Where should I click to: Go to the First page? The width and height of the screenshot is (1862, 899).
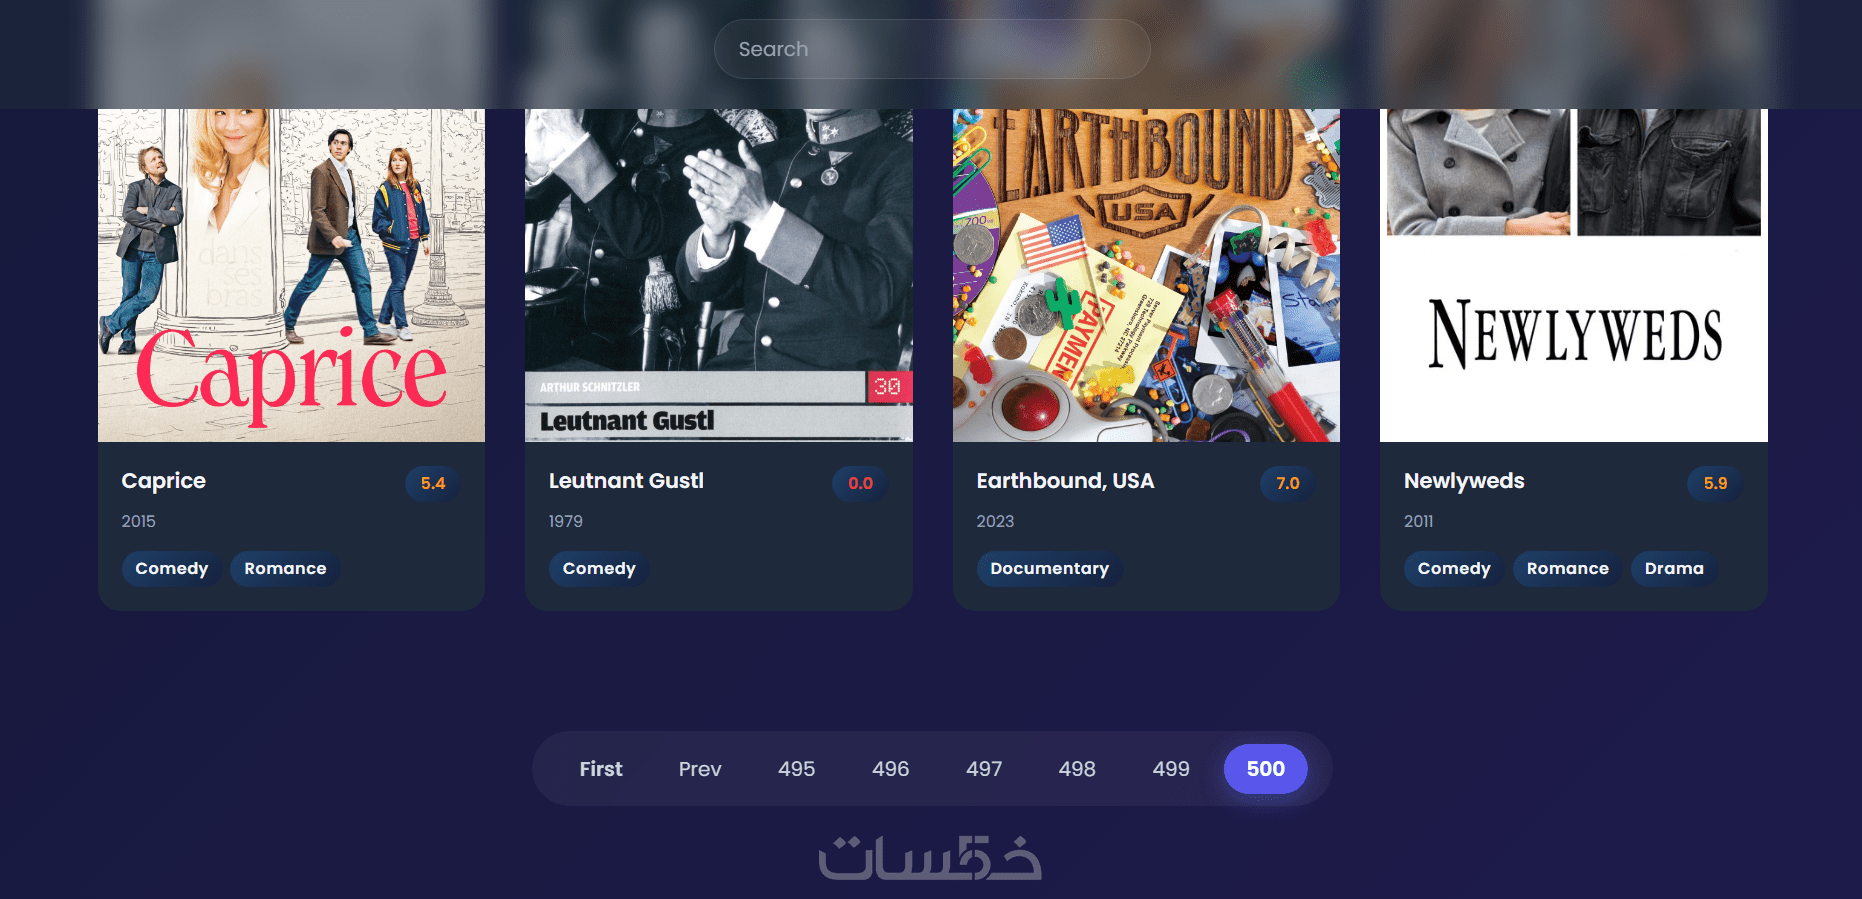pyautogui.click(x=601, y=769)
